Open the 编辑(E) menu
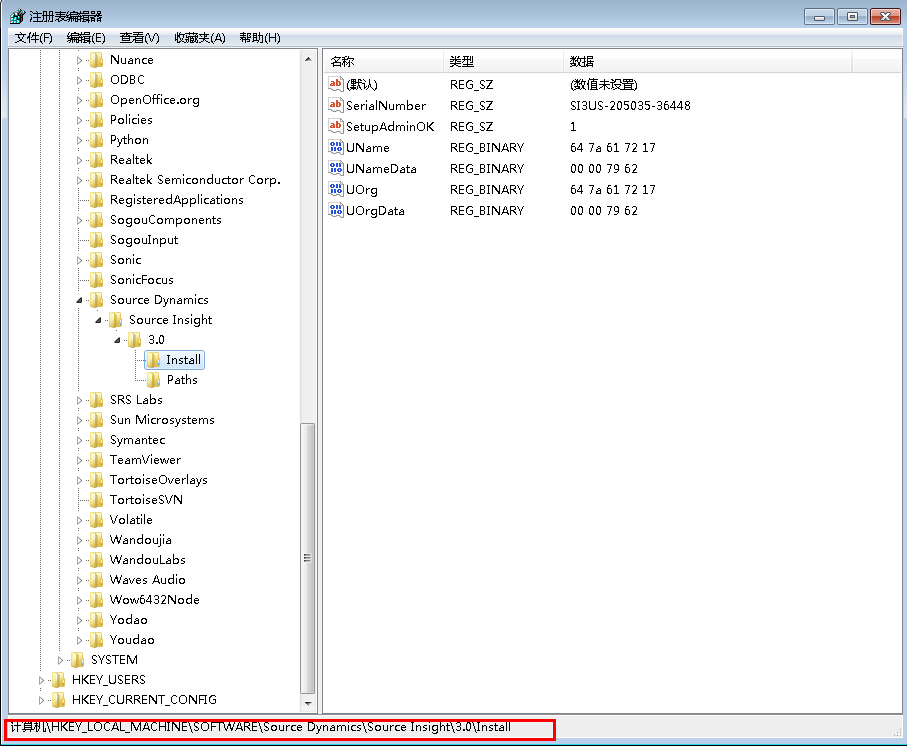Viewport: 907px width, 746px height. pos(86,38)
